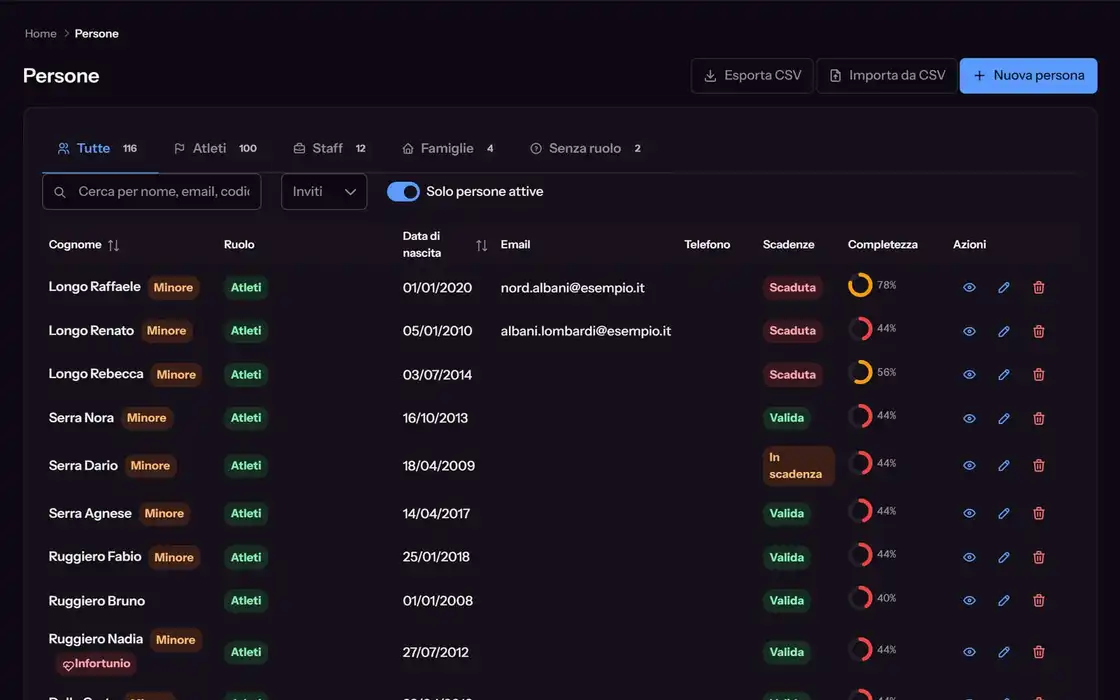This screenshot has width=1120, height=700.
Task: Sort the table by Cognome
Action: click(114, 245)
